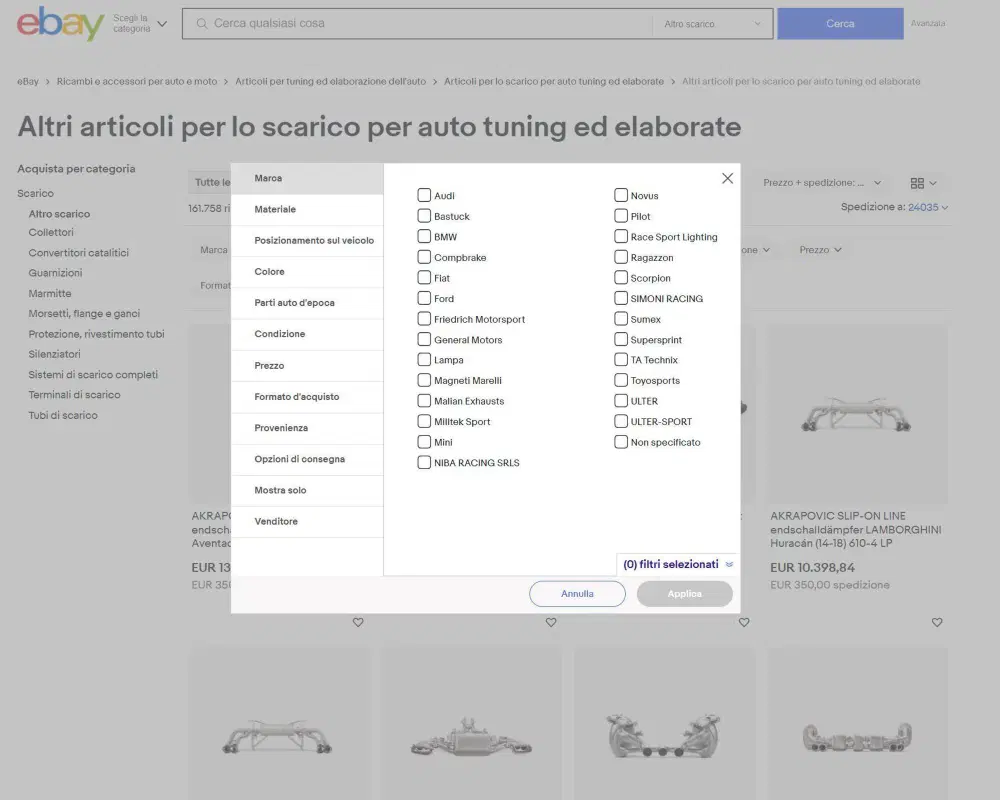Open Ricambi e accessori per auto e moto breadcrumb
This screenshot has width=1000, height=800.
(x=136, y=82)
